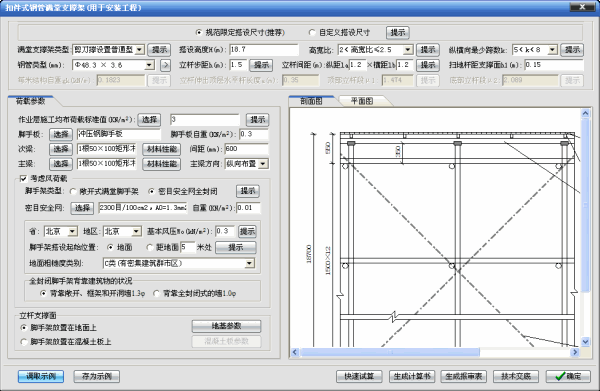Click 搭设高度H input field 18.7
Viewport: 600px width, 391px height.
264,50
